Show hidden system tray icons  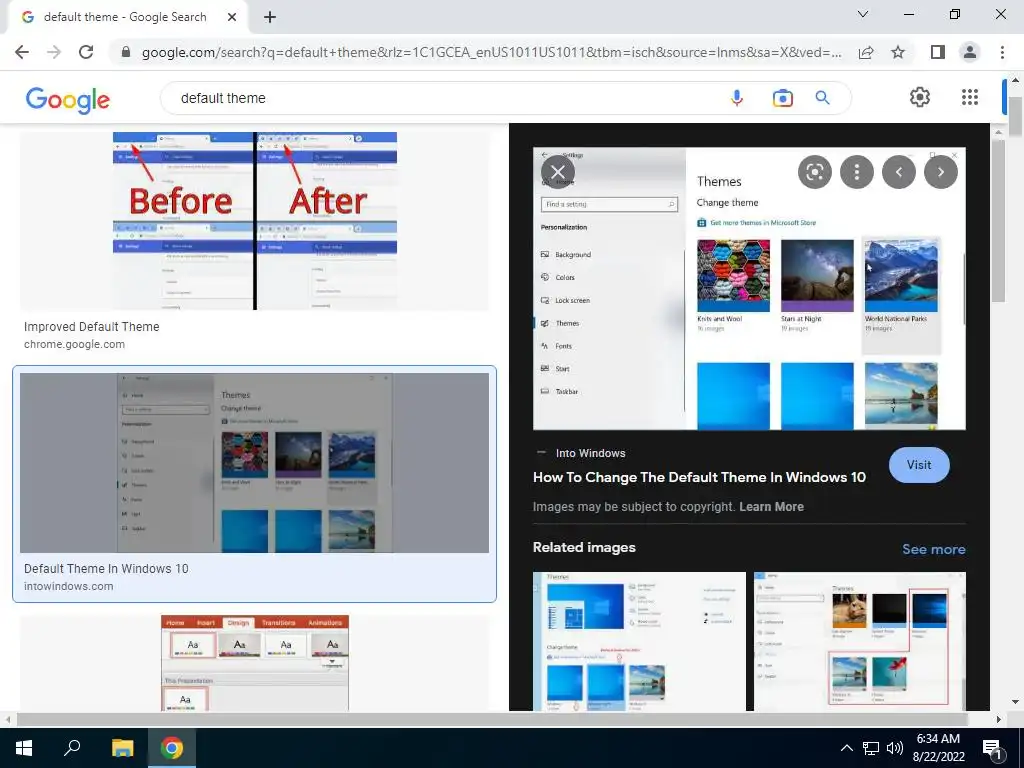(846, 748)
